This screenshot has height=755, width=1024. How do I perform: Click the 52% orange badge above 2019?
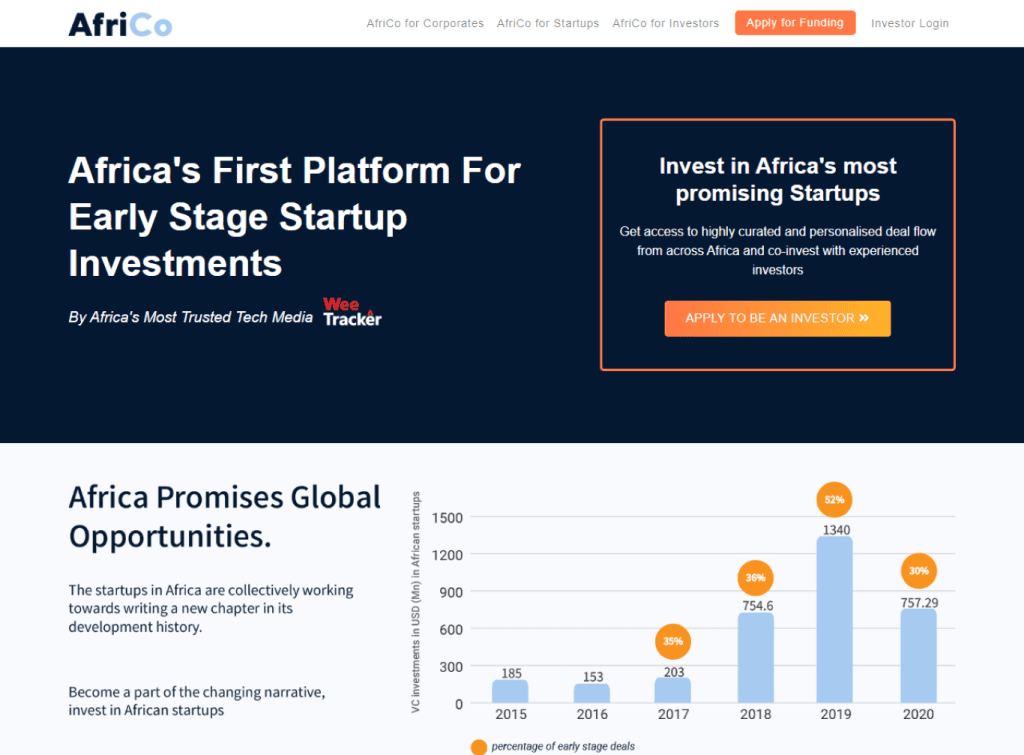coord(834,500)
